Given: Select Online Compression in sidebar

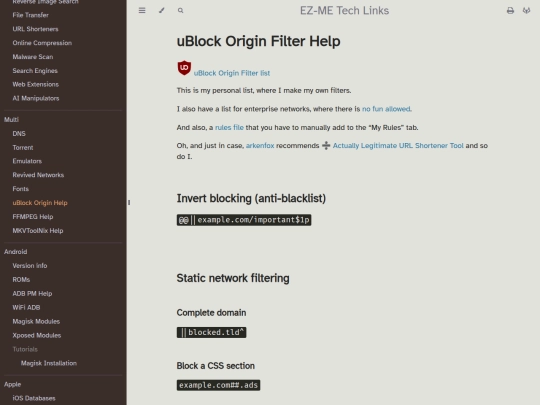Looking at the screenshot, I should (42, 43).
